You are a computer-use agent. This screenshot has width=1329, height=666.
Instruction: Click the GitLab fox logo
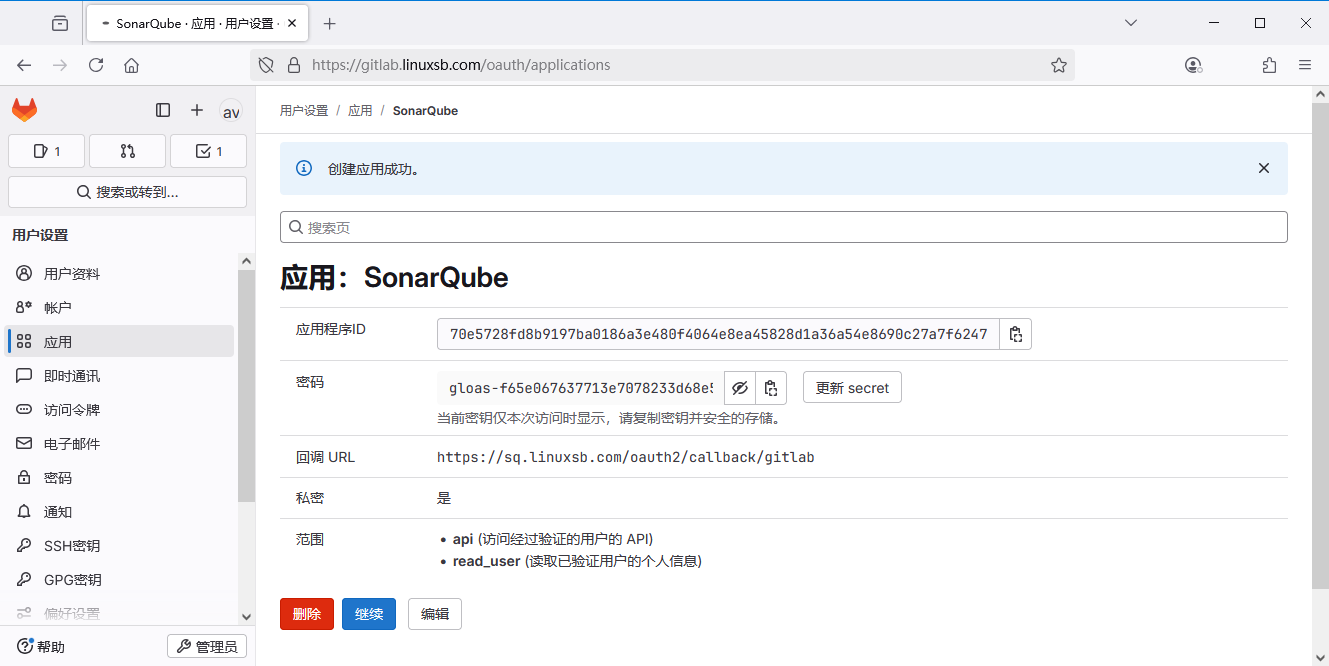(x=25, y=111)
